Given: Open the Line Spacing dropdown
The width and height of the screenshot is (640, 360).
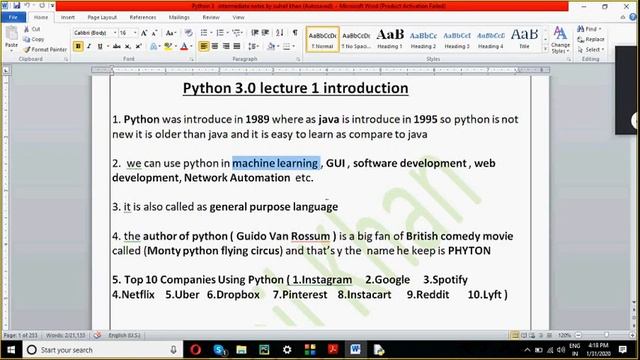Looking at the screenshot, I should pos(253,46).
